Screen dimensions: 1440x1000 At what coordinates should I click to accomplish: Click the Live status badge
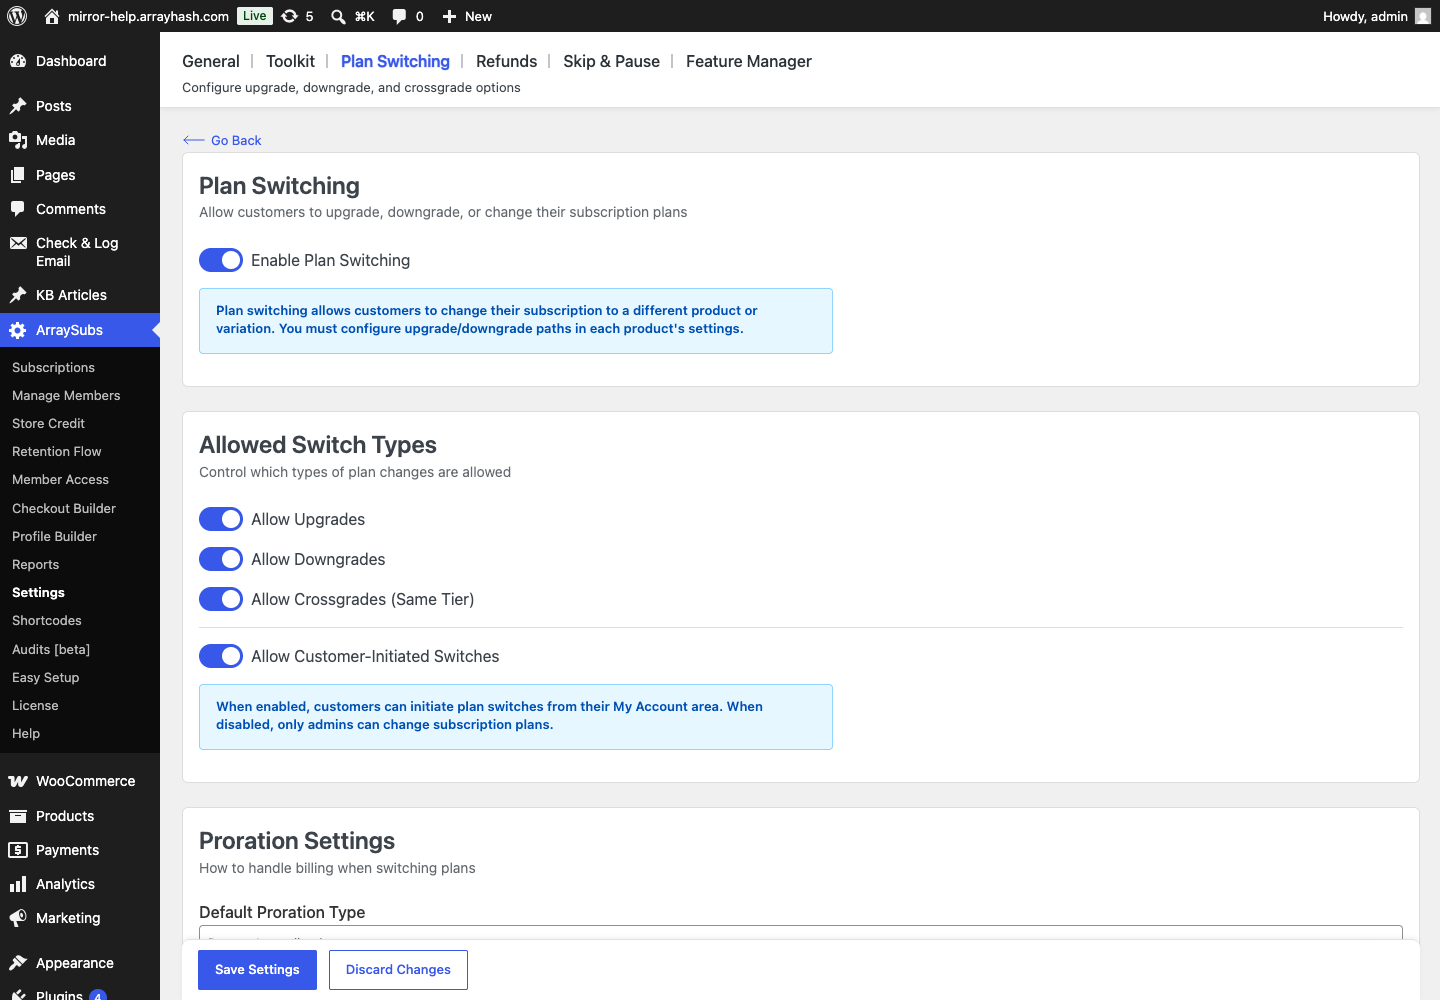click(255, 16)
